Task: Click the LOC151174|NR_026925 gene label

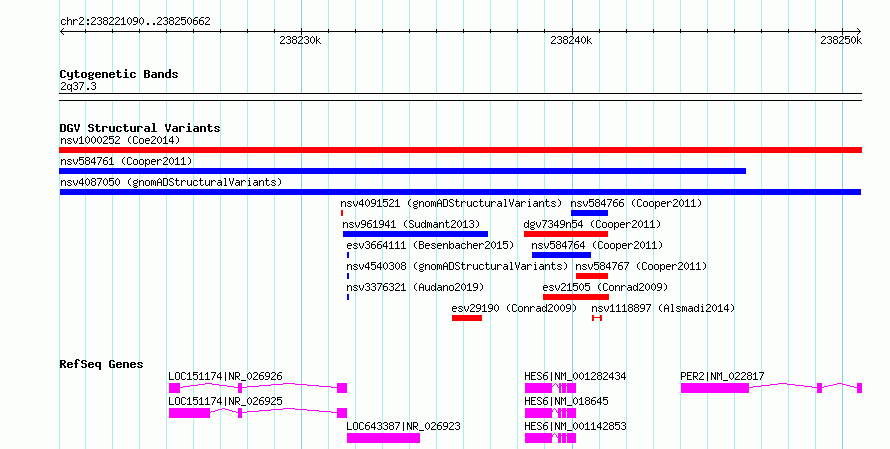Action: coord(225,401)
